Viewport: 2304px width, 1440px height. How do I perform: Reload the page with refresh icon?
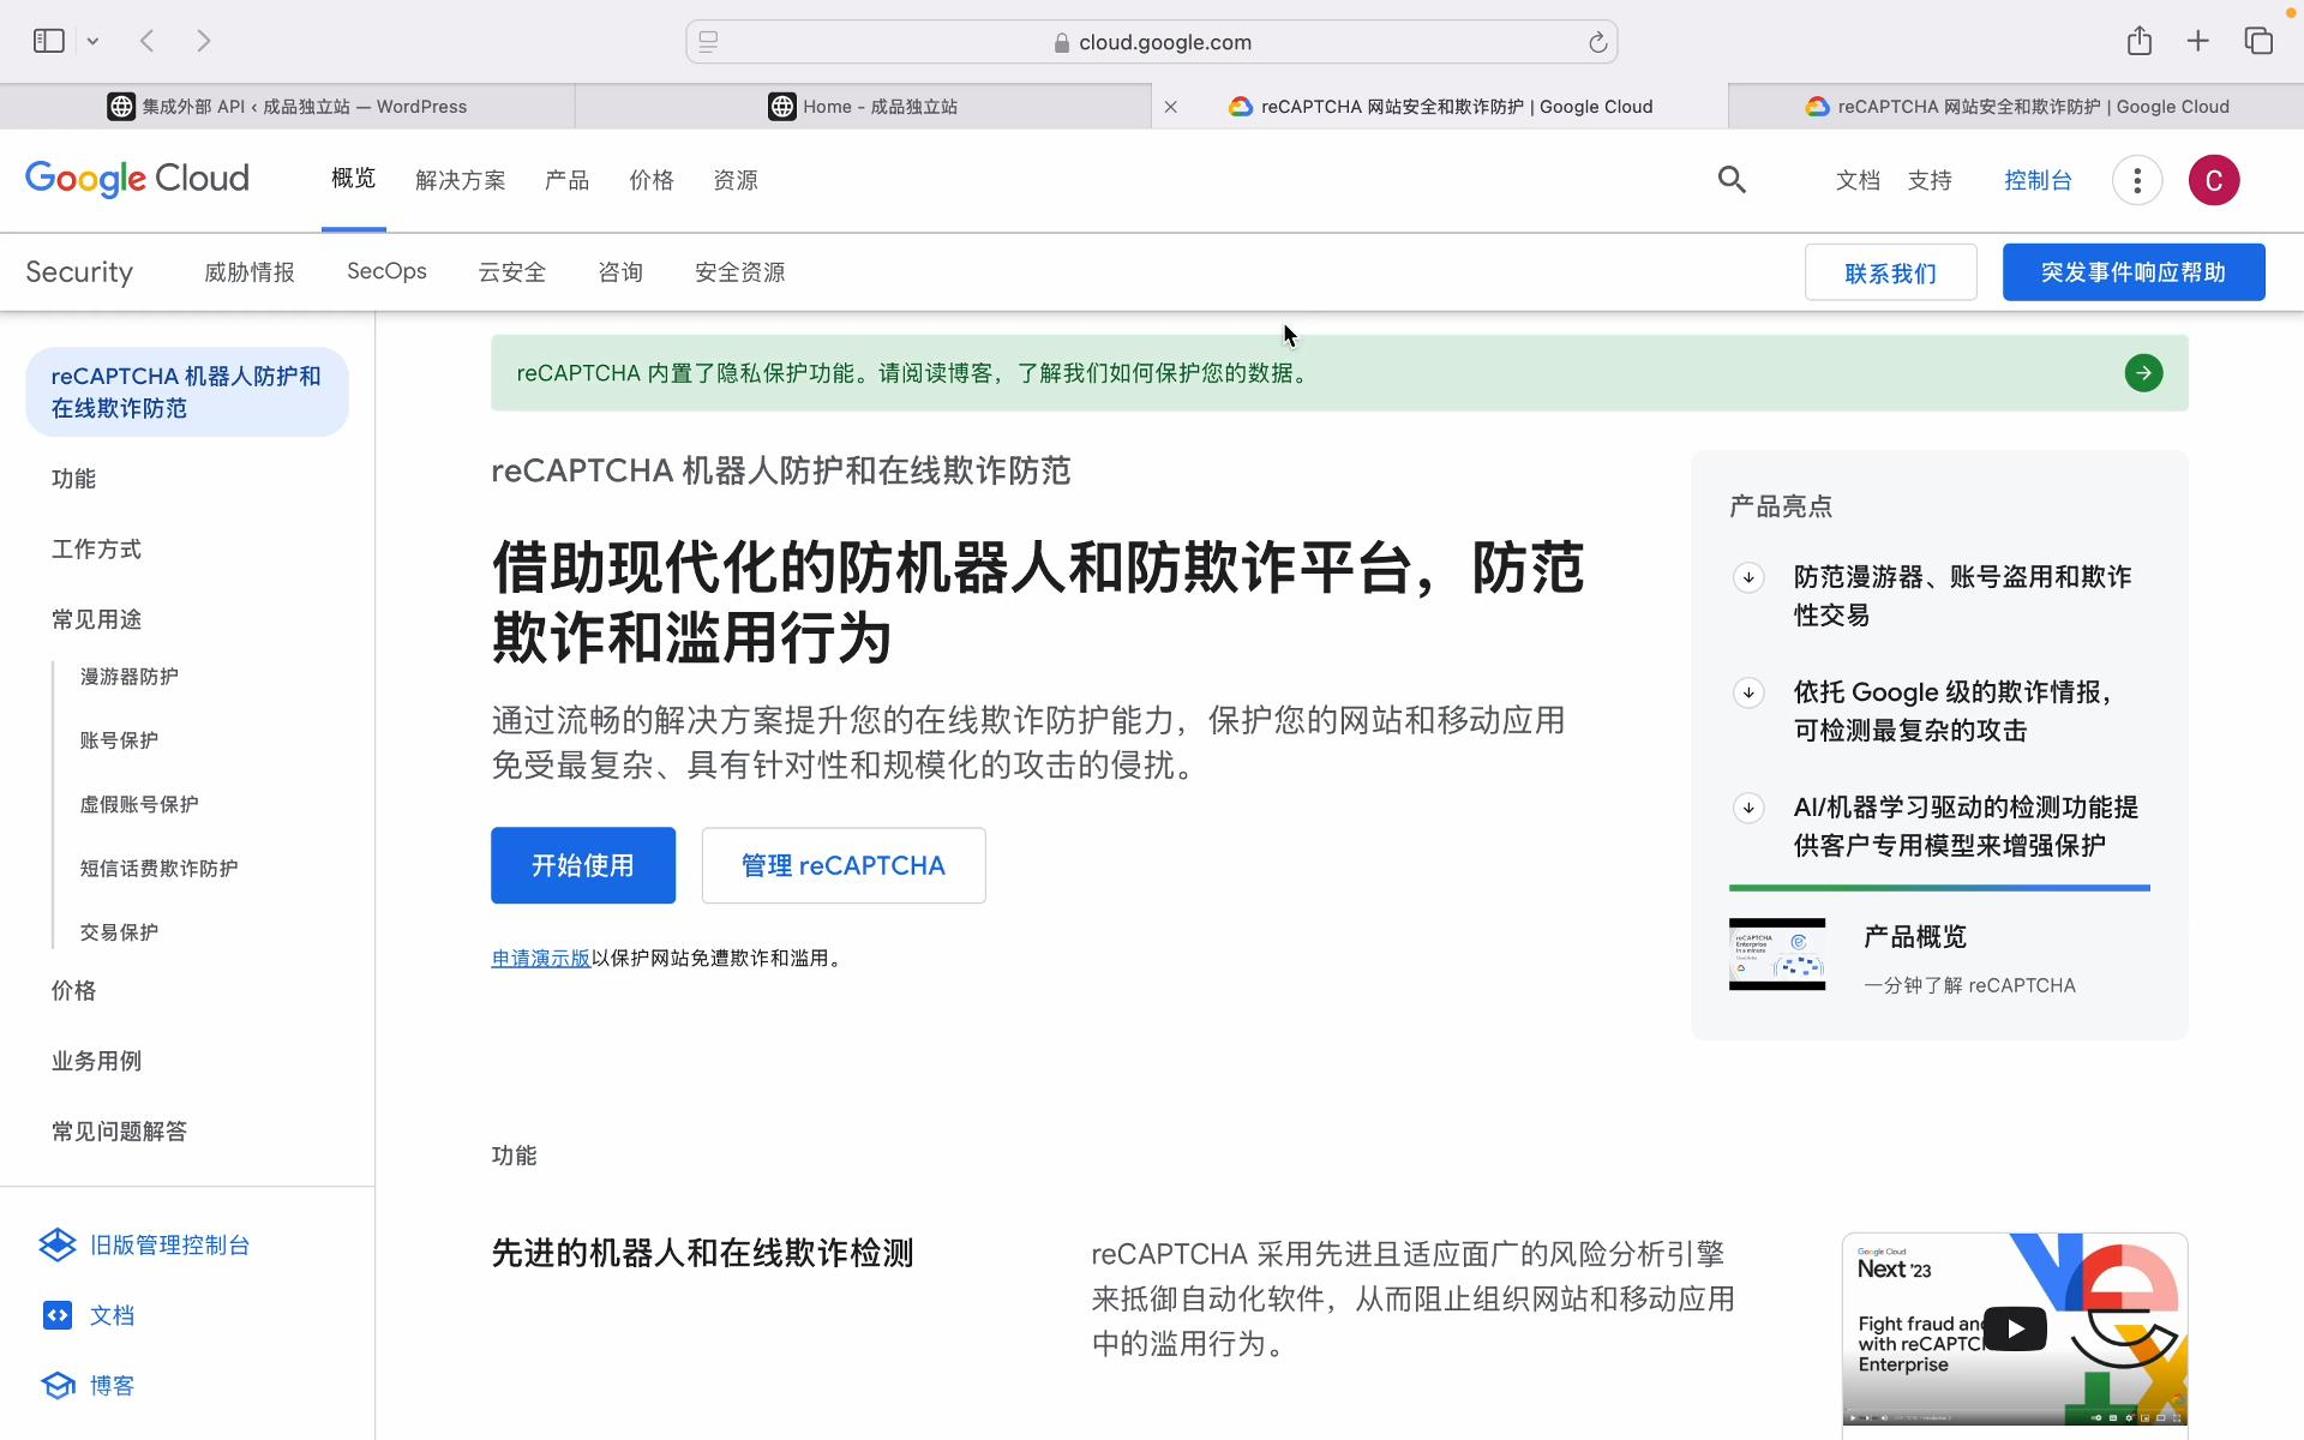(x=1597, y=42)
